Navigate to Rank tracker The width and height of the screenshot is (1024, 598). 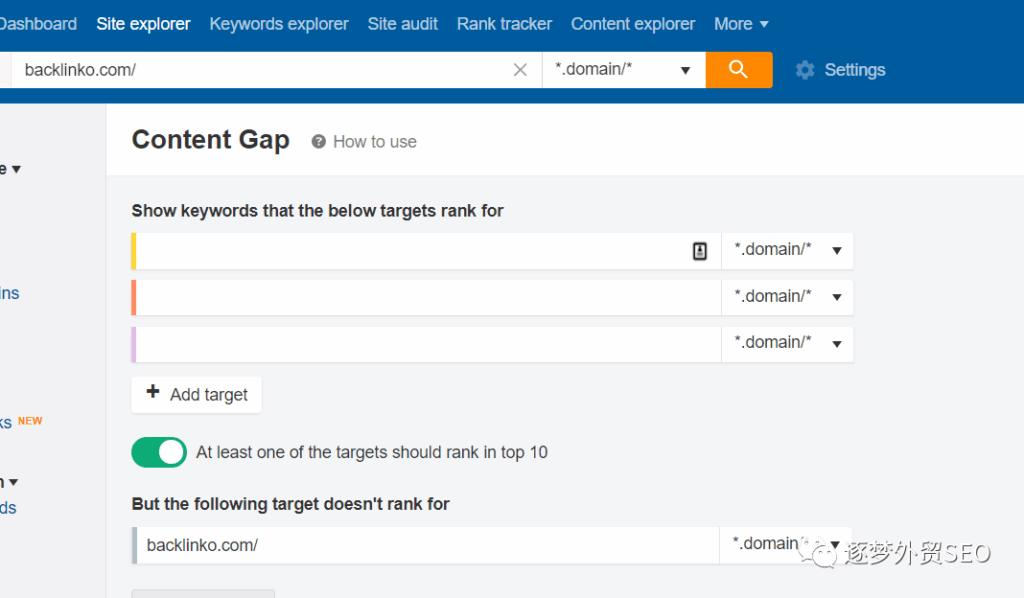tap(504, 24)
